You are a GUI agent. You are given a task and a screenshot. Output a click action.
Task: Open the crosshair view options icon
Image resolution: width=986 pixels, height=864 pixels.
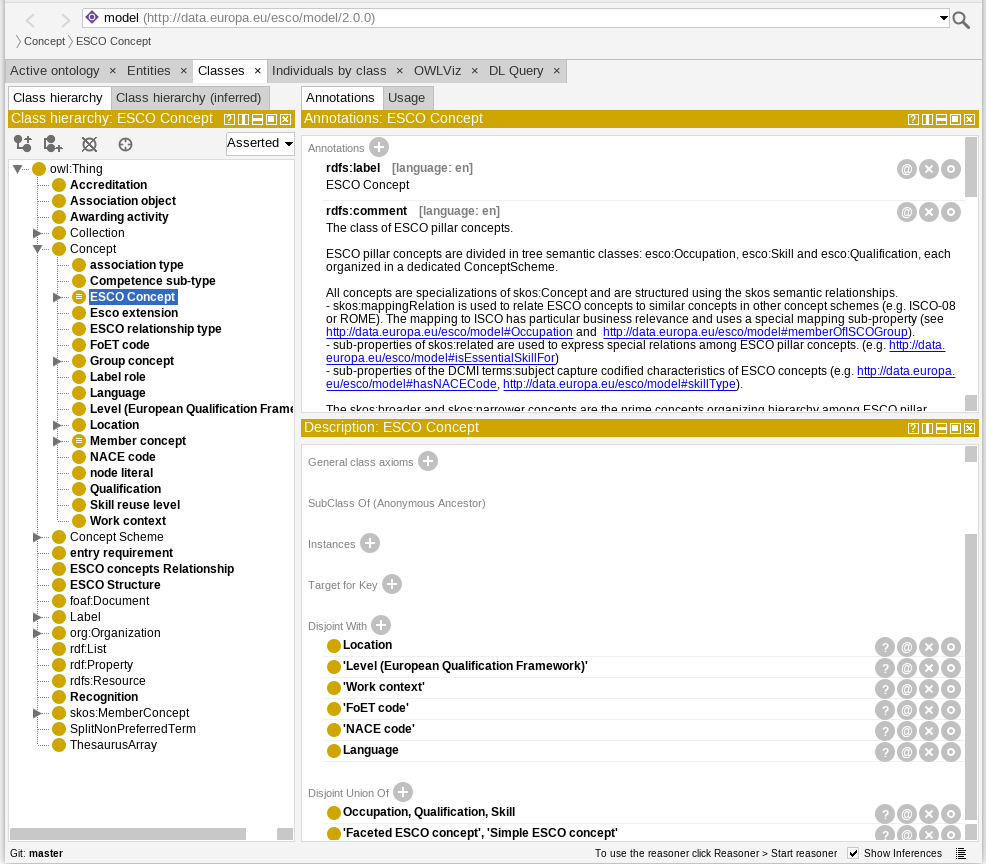point(126,145)
